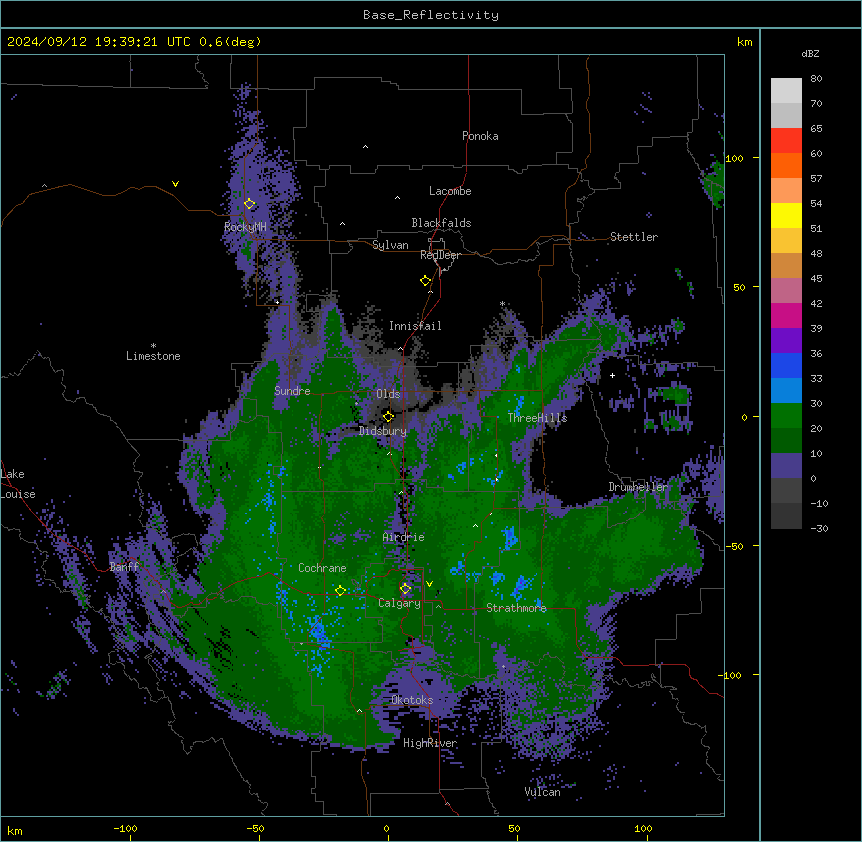Click the Stettler label
Viewport: 862px width, 842px height.
pos(634,237)
